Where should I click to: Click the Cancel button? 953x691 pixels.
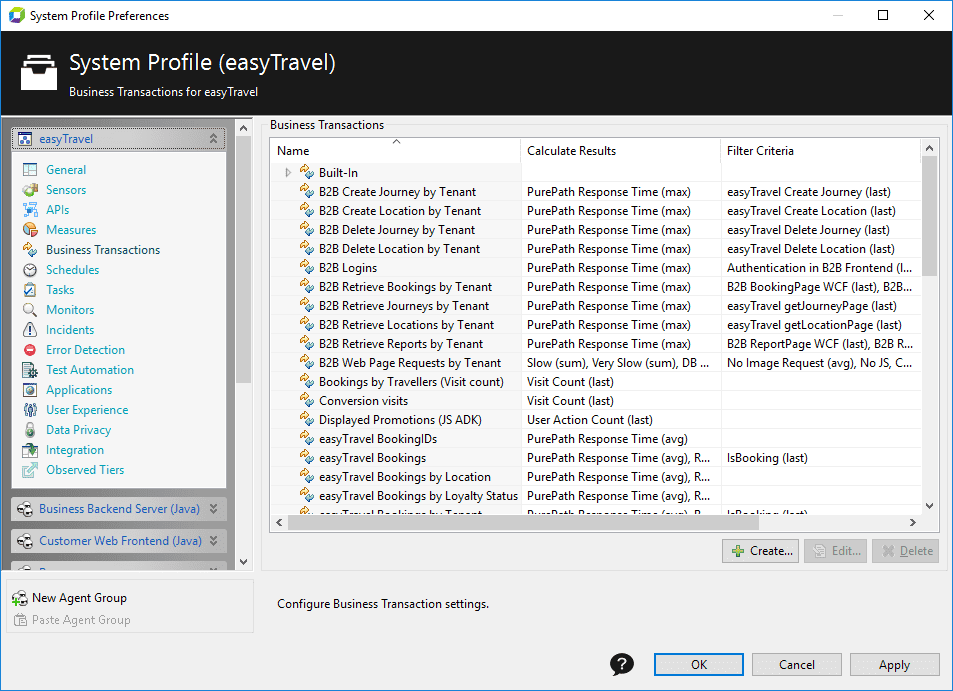point(797,665)
